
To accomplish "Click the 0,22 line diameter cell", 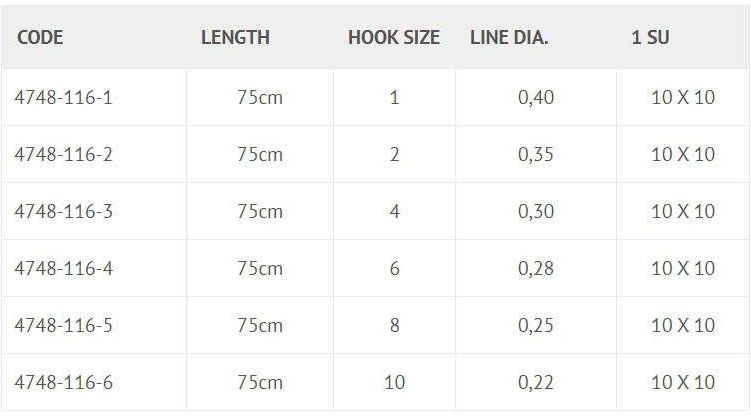I will pyautogui.click(x=536, y=382).
